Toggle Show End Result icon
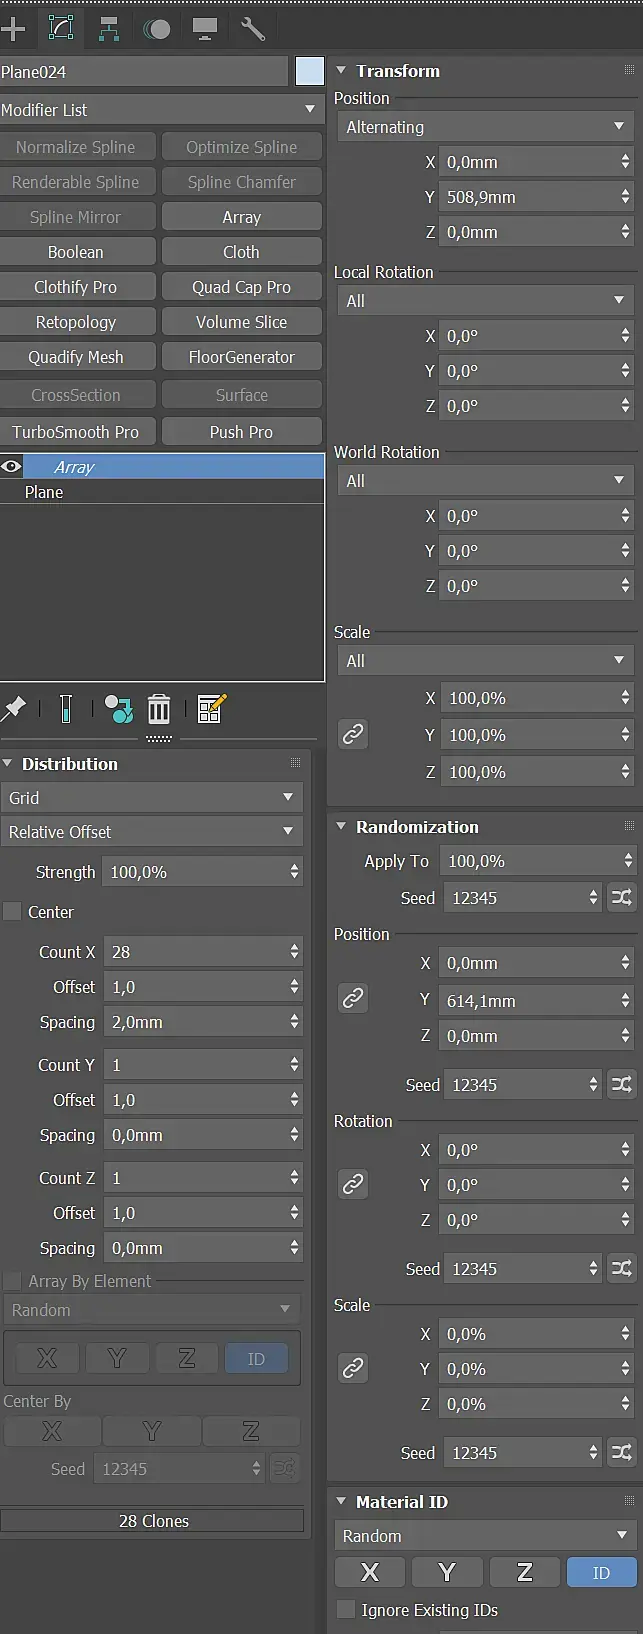 [66, 709]
